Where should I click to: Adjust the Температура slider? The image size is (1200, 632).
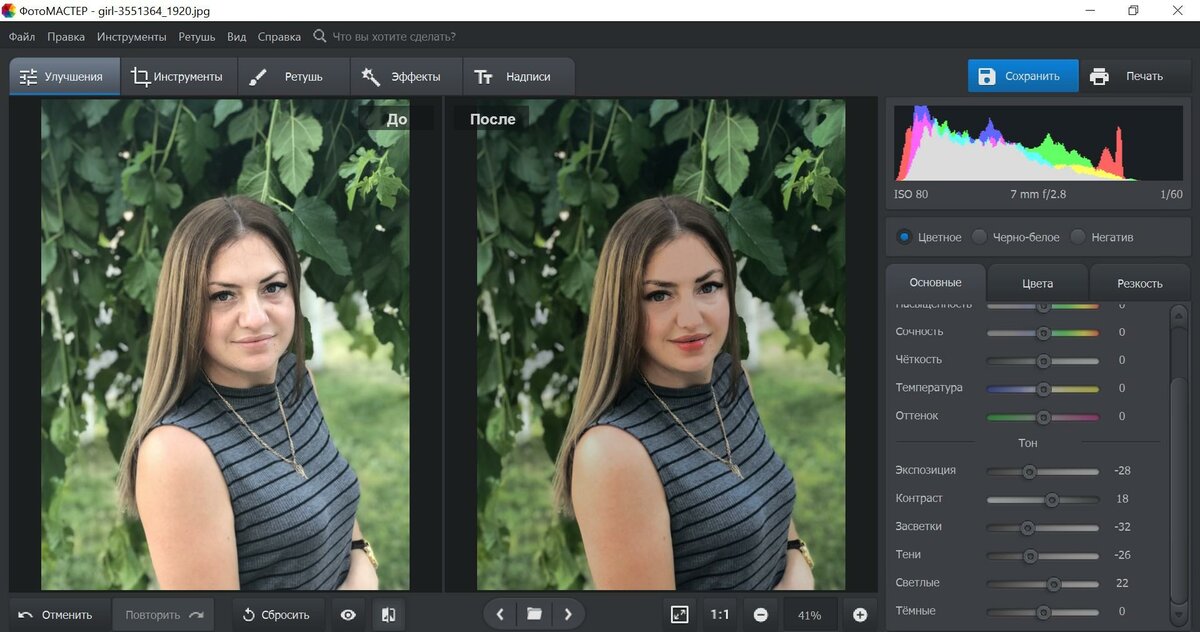[1043, 388]
